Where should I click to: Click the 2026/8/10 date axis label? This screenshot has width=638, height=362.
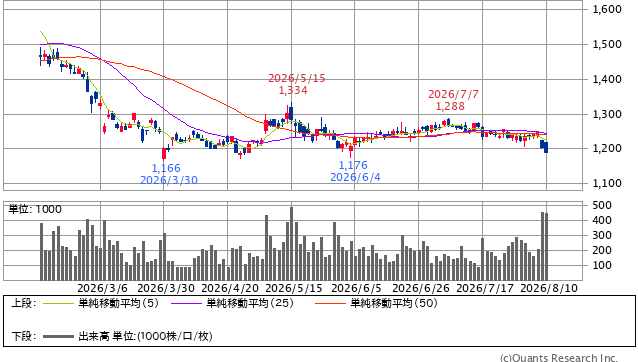(x=549, y=288)
